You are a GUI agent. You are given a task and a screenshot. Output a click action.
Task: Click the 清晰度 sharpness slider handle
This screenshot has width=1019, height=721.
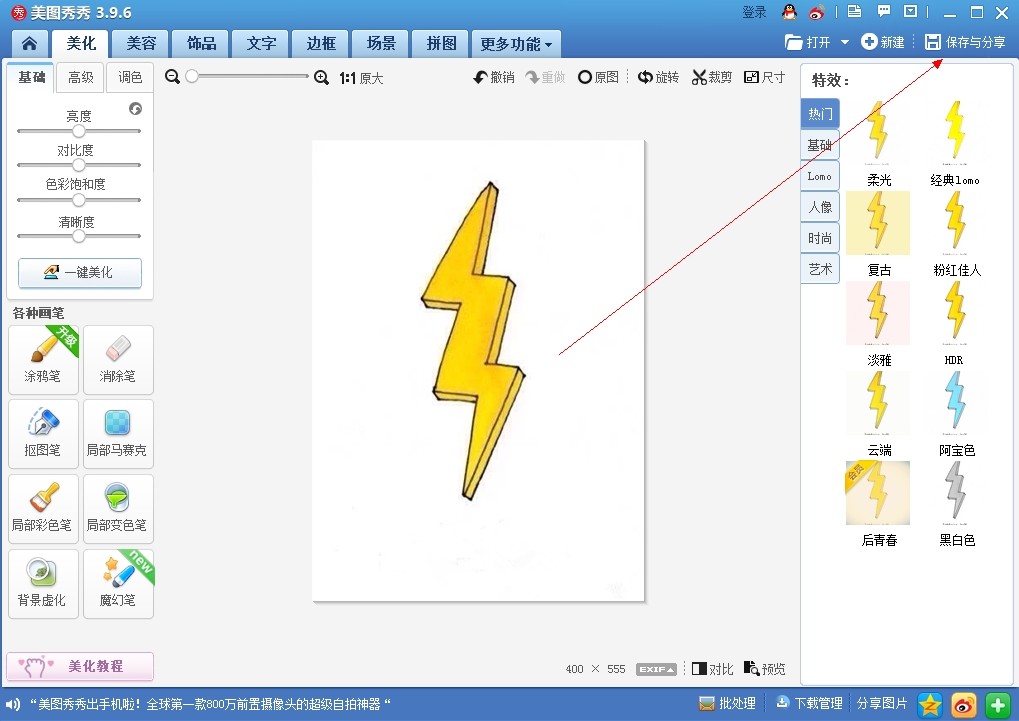79,236
